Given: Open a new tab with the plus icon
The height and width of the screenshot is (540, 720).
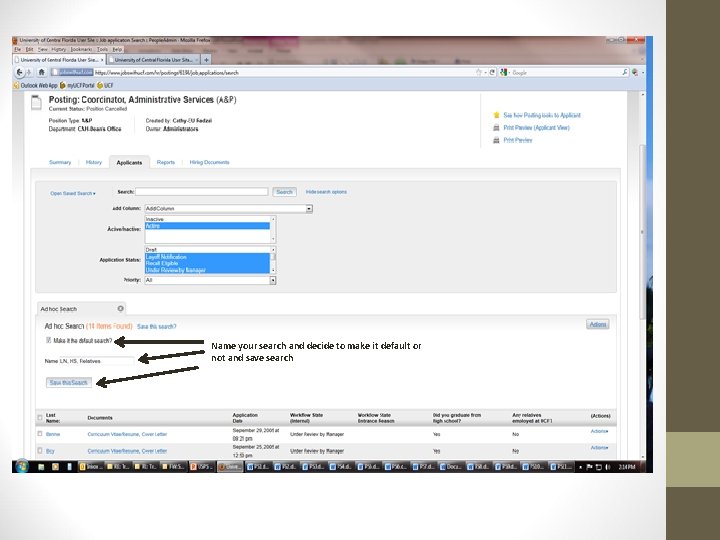Looking at the screenshot, I should tap(207, 60).
